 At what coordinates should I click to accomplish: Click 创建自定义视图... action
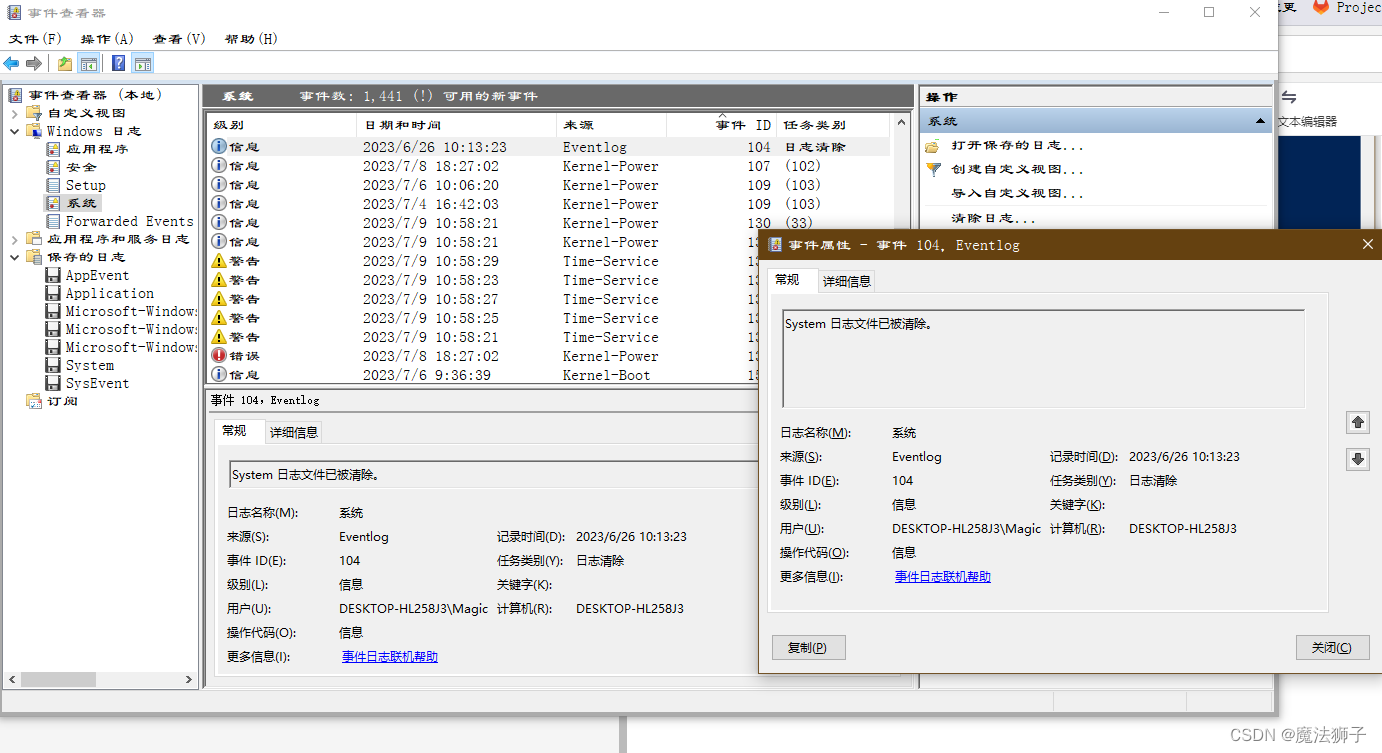[x=1017, y=170]
